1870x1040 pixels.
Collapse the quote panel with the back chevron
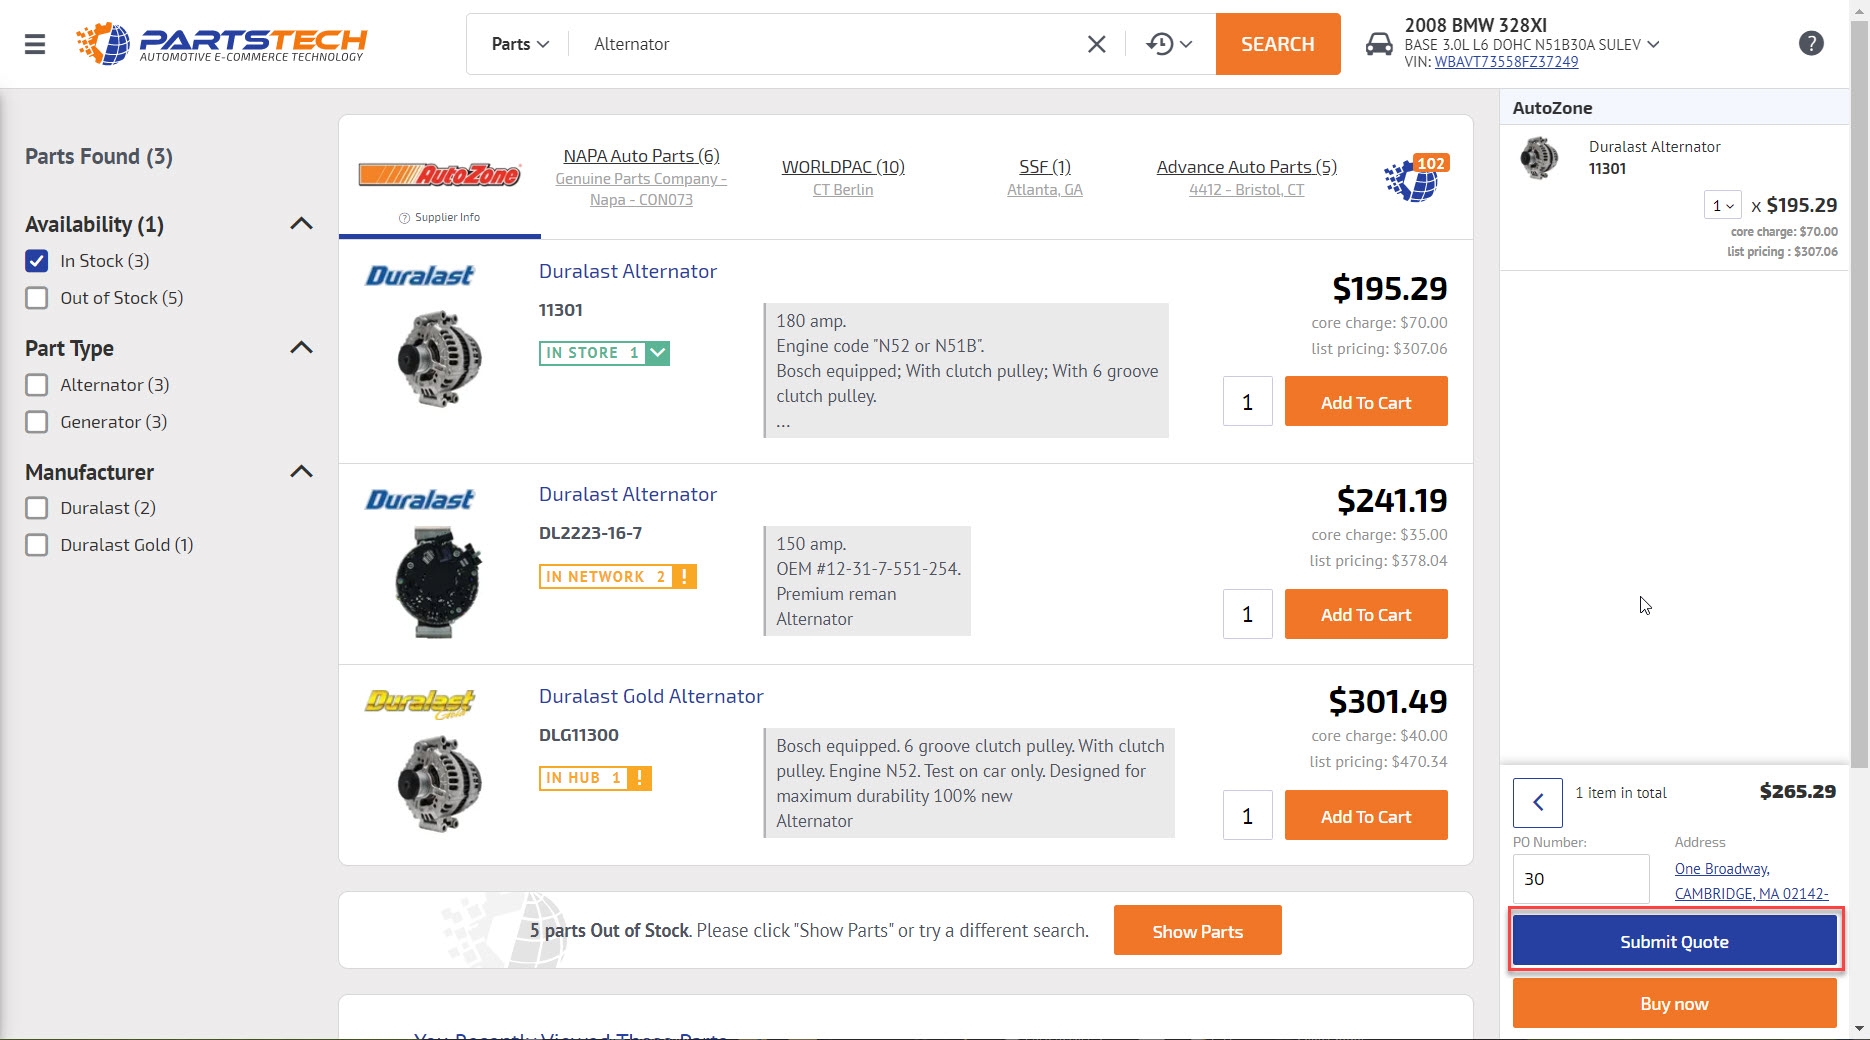point(1537,802)
